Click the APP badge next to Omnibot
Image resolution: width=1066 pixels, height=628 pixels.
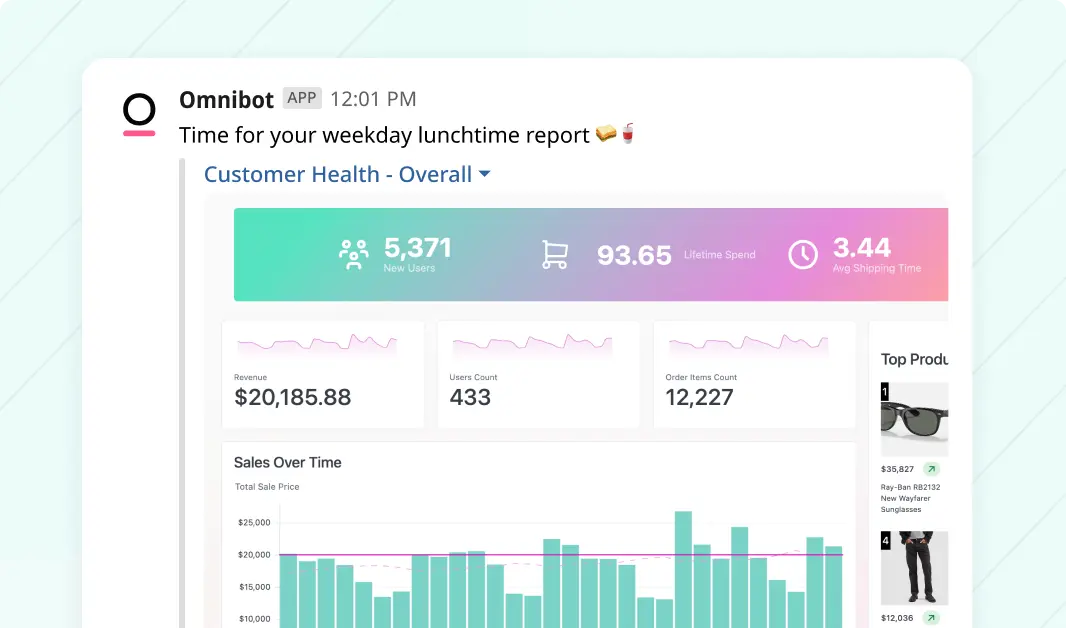[x=301, y=98]
